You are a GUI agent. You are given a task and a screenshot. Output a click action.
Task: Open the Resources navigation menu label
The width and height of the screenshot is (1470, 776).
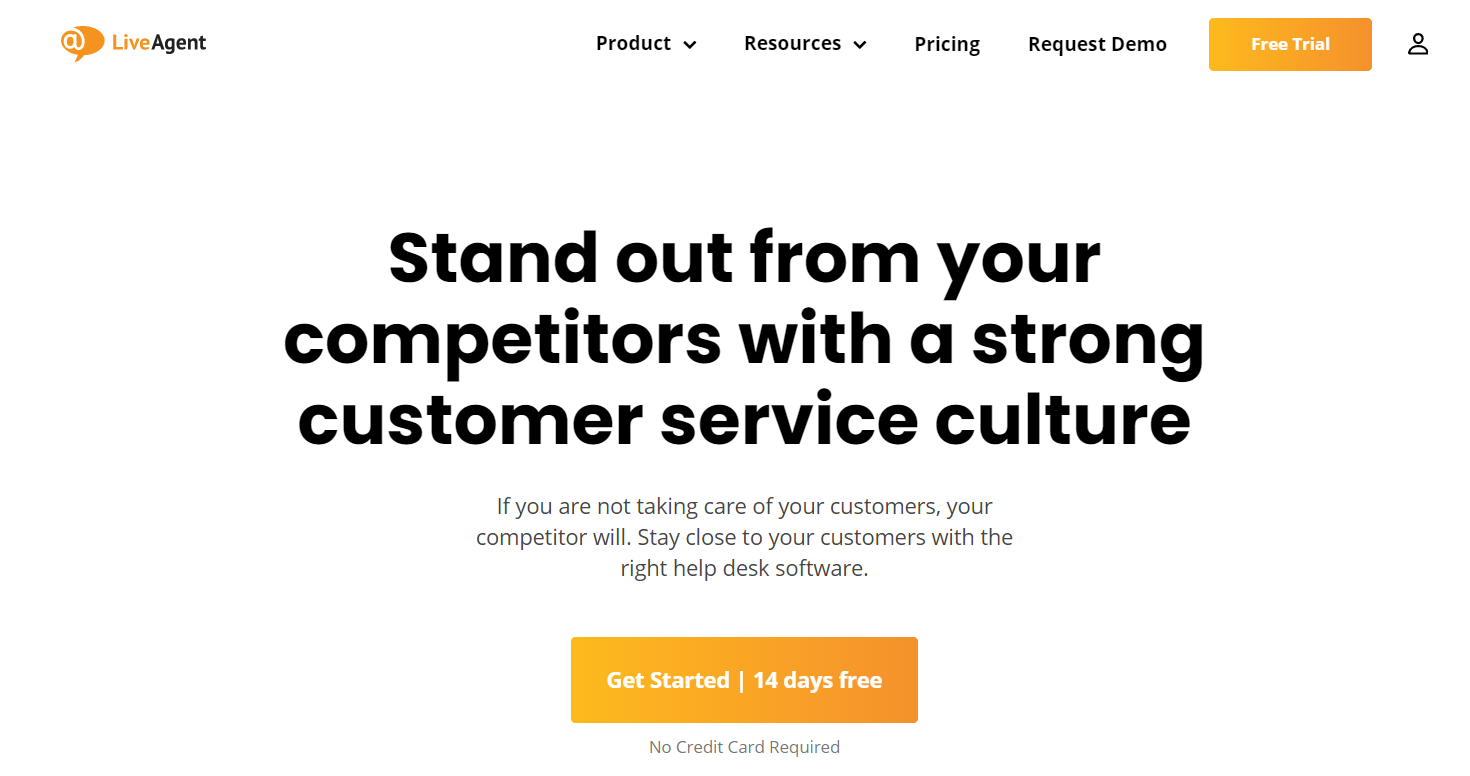(792, 44)
